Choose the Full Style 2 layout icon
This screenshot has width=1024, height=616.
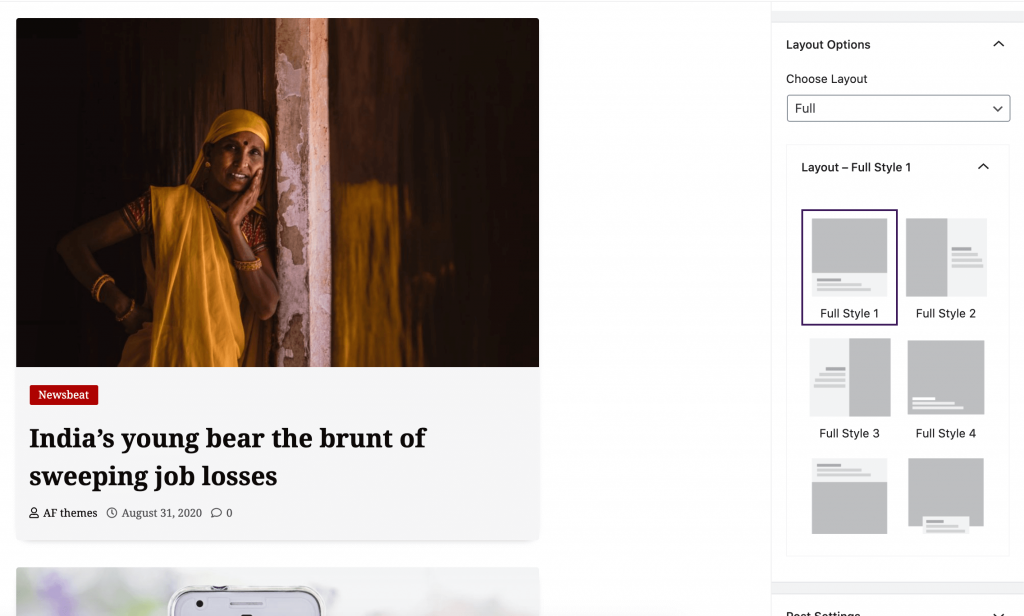point(946,257)
